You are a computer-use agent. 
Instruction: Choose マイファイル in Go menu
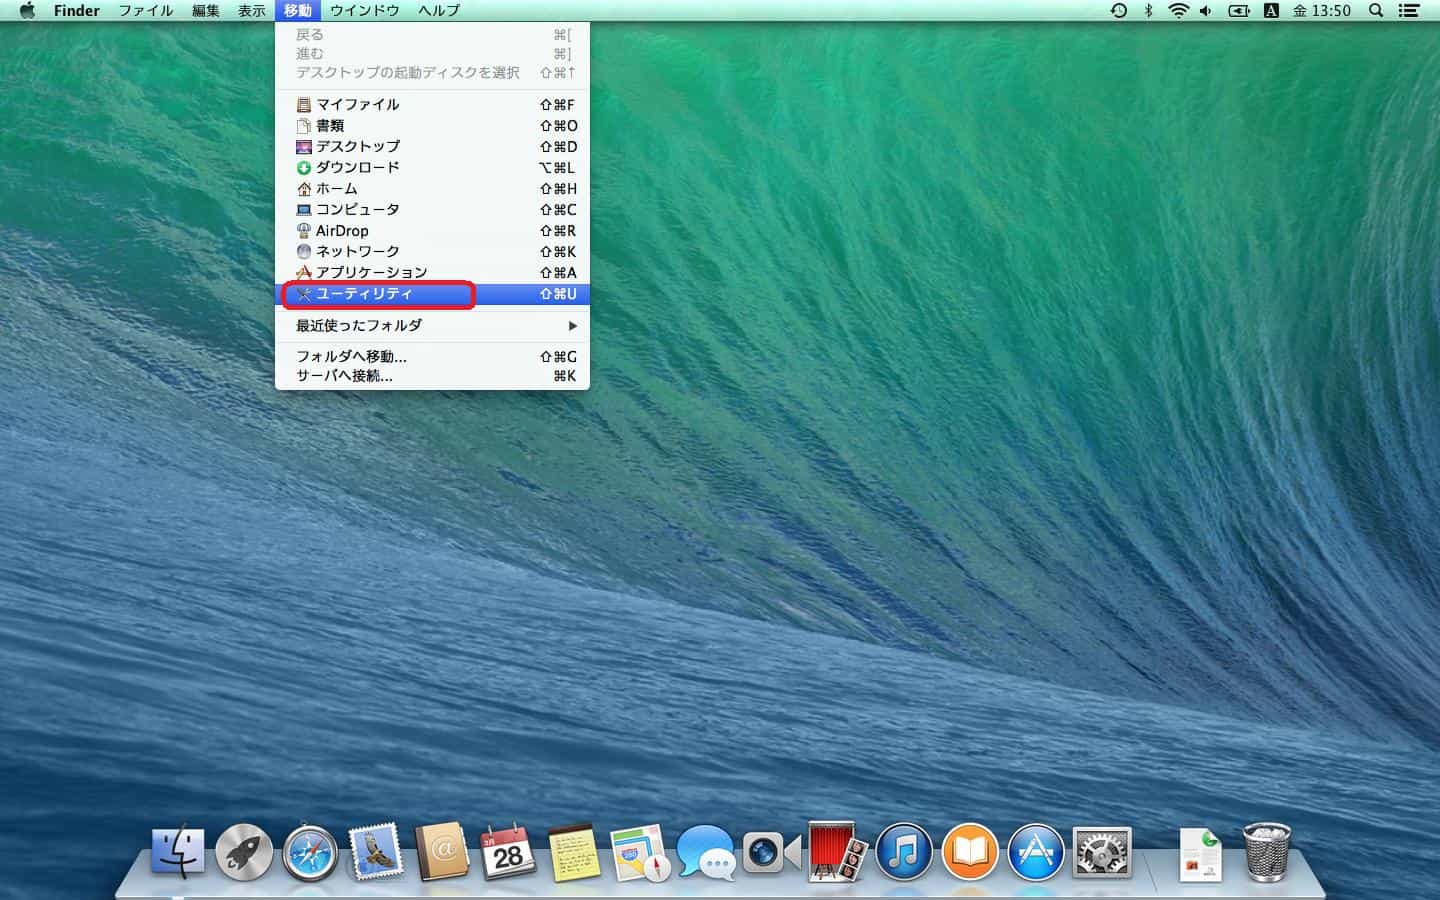coord(432,104)
